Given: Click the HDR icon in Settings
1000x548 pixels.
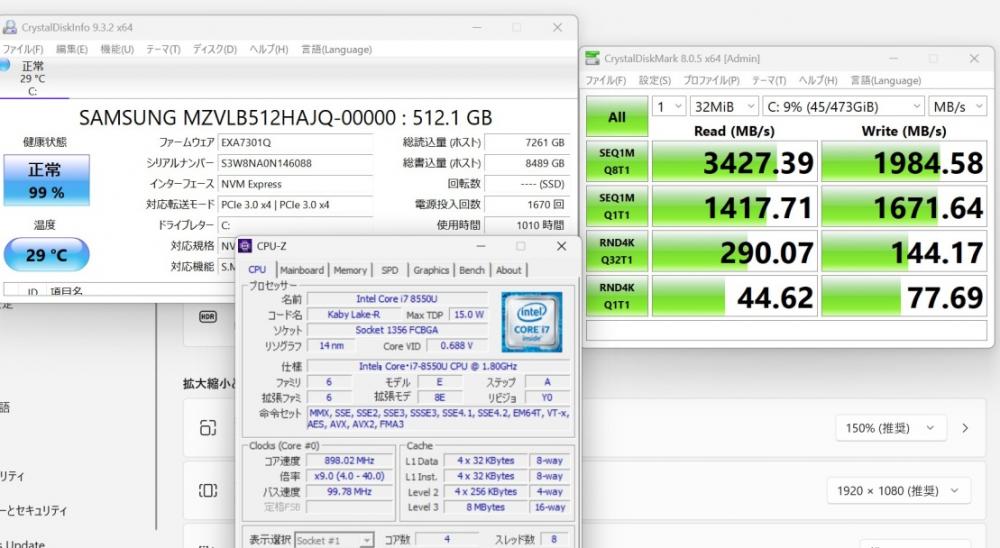Looking at the screenshot, I should click(x=208, y=316).
